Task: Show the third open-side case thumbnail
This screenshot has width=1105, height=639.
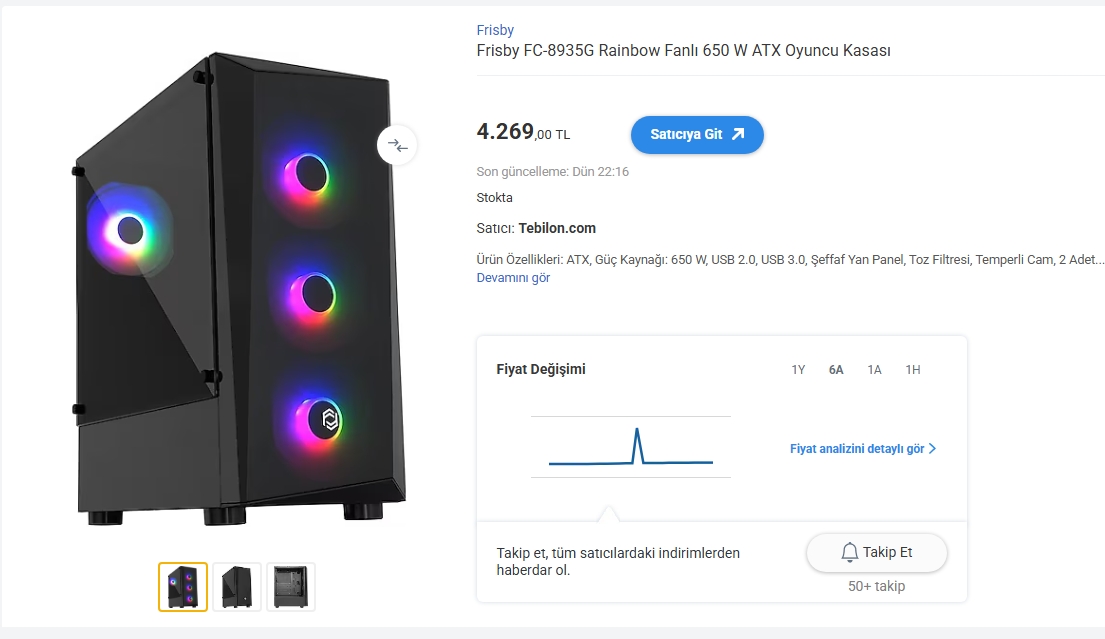Action: [x=291, y=587]
